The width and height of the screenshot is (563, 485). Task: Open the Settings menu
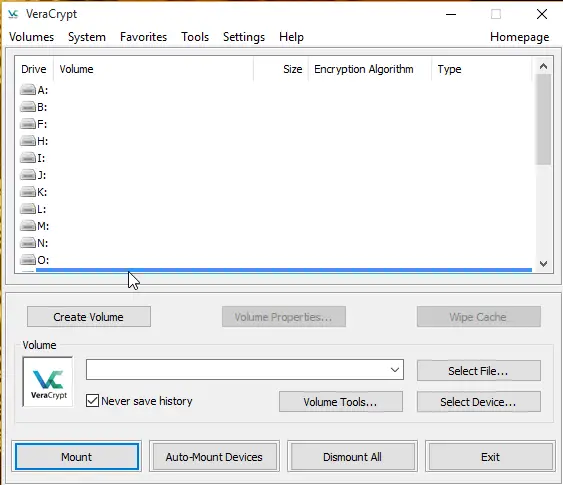(x=244, y=37)
